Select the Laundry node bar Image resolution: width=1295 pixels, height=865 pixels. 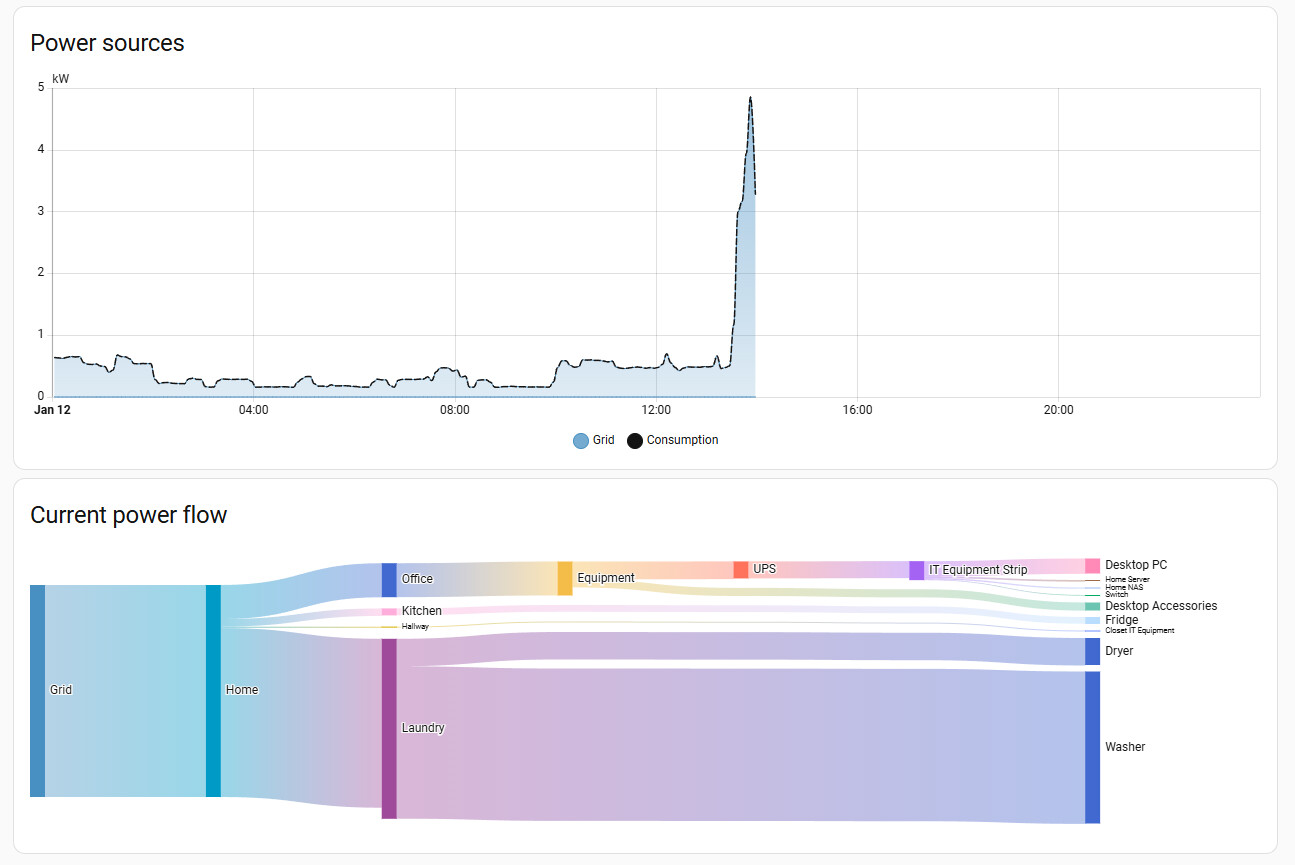tap(389, 728)
